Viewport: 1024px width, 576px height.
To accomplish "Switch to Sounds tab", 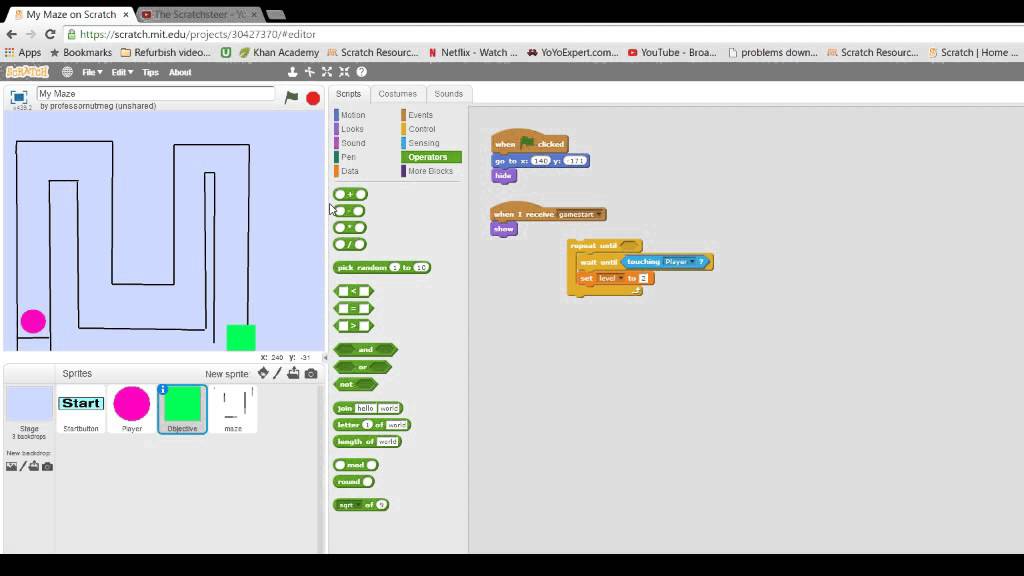I will [449, 94].
